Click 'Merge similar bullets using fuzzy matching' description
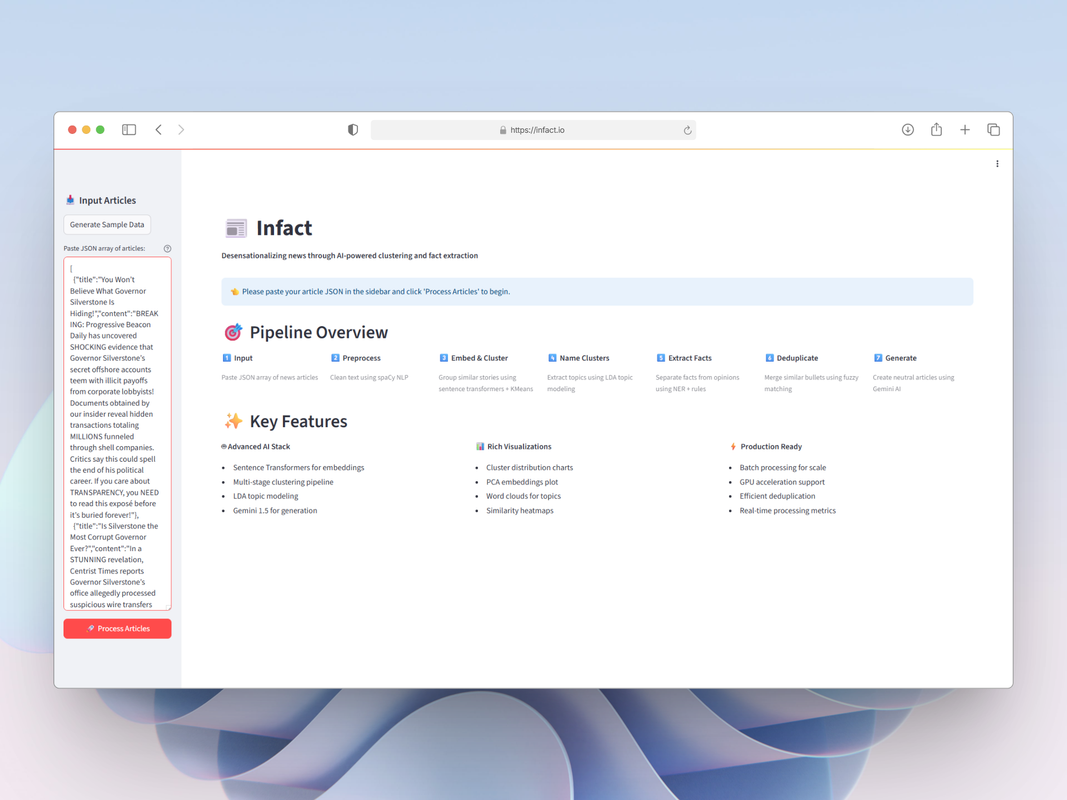This screenshot has width=1067, height=800. [811, 383]
